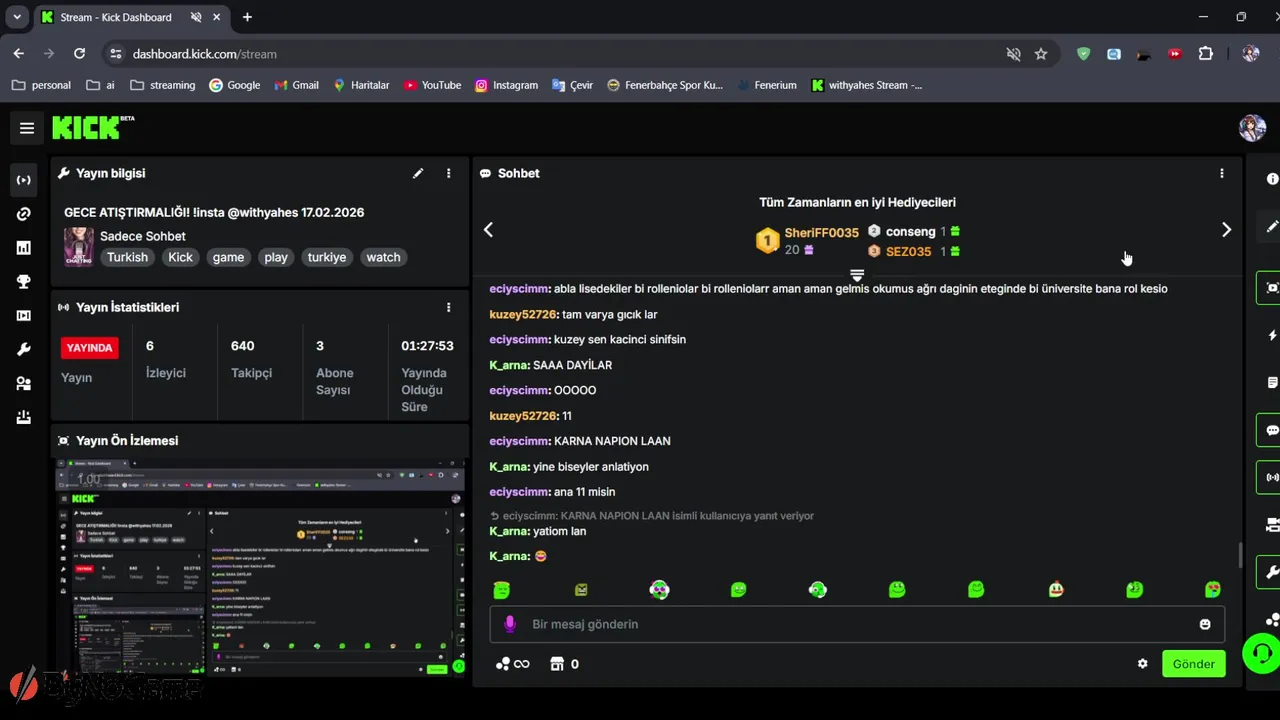The width and height of the screenshot is (1280, 720).
Task: Click the YAYINDA live status badge
Action: pos(90,348)
